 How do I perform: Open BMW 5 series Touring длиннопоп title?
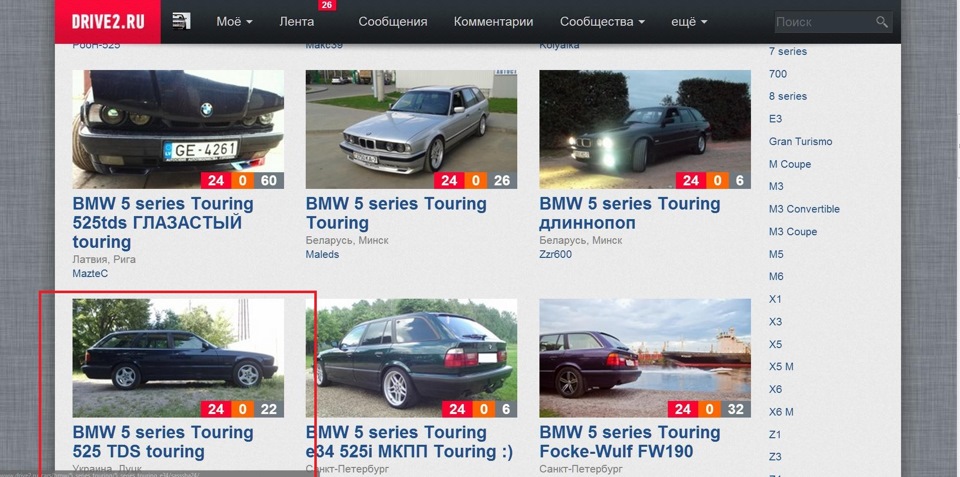point(629,213)
